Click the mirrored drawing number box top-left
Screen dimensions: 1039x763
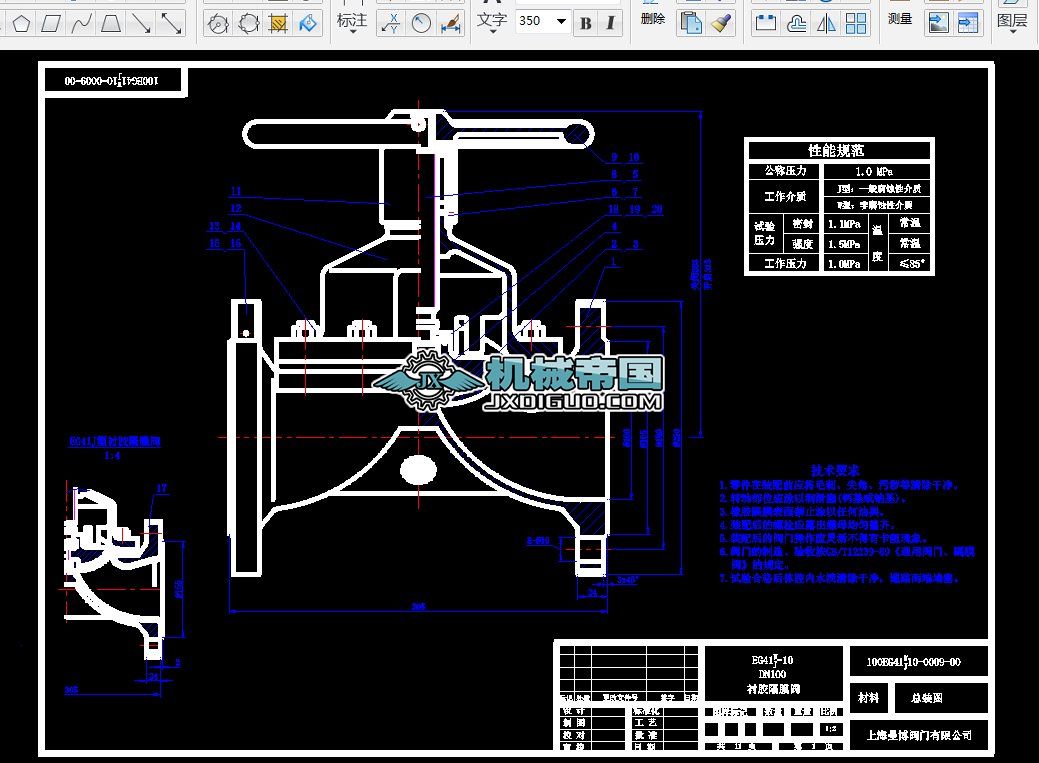[x=111, y=81]
